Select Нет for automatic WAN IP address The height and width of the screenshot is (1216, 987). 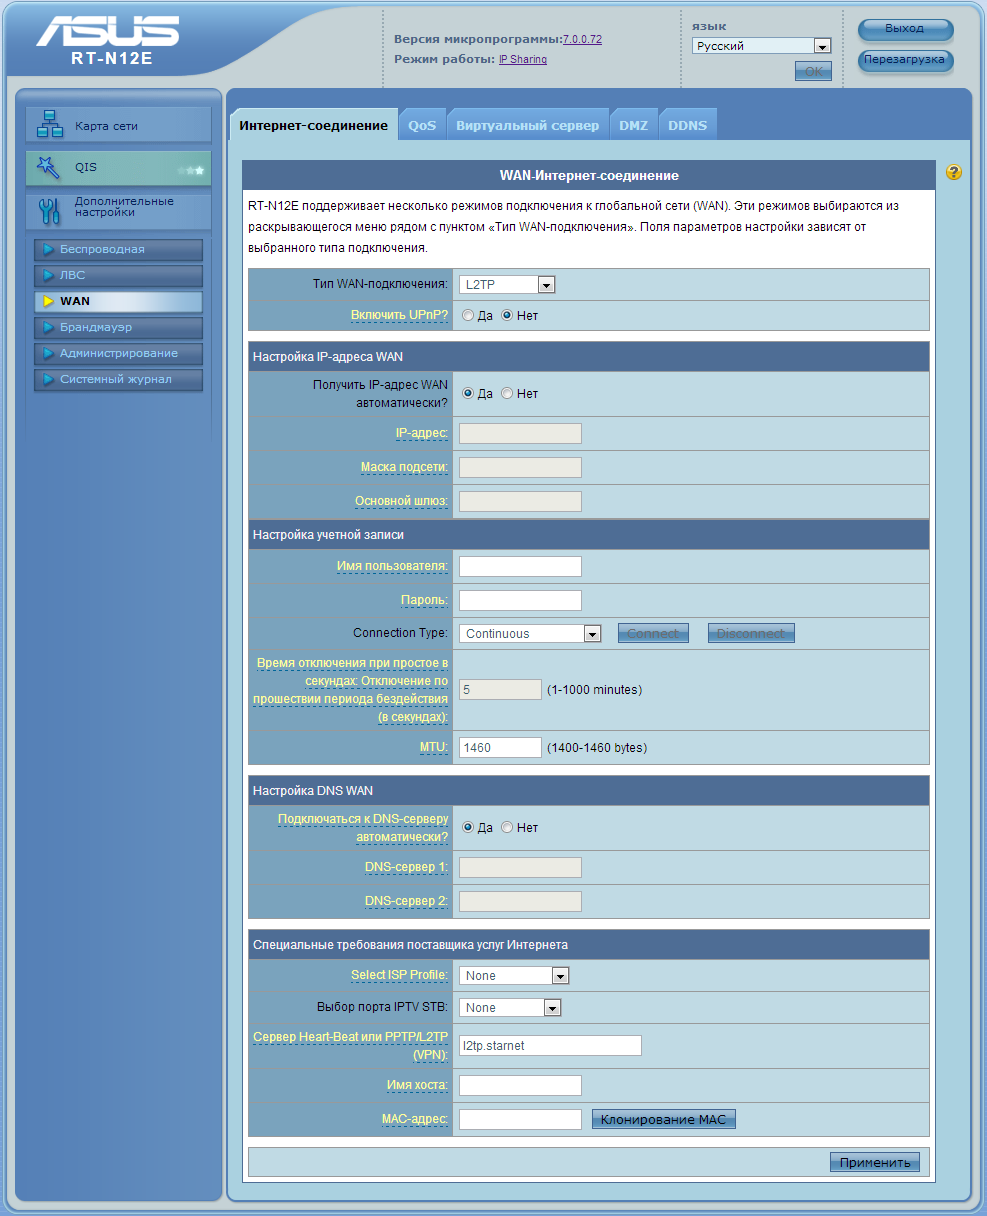point(507,394)
